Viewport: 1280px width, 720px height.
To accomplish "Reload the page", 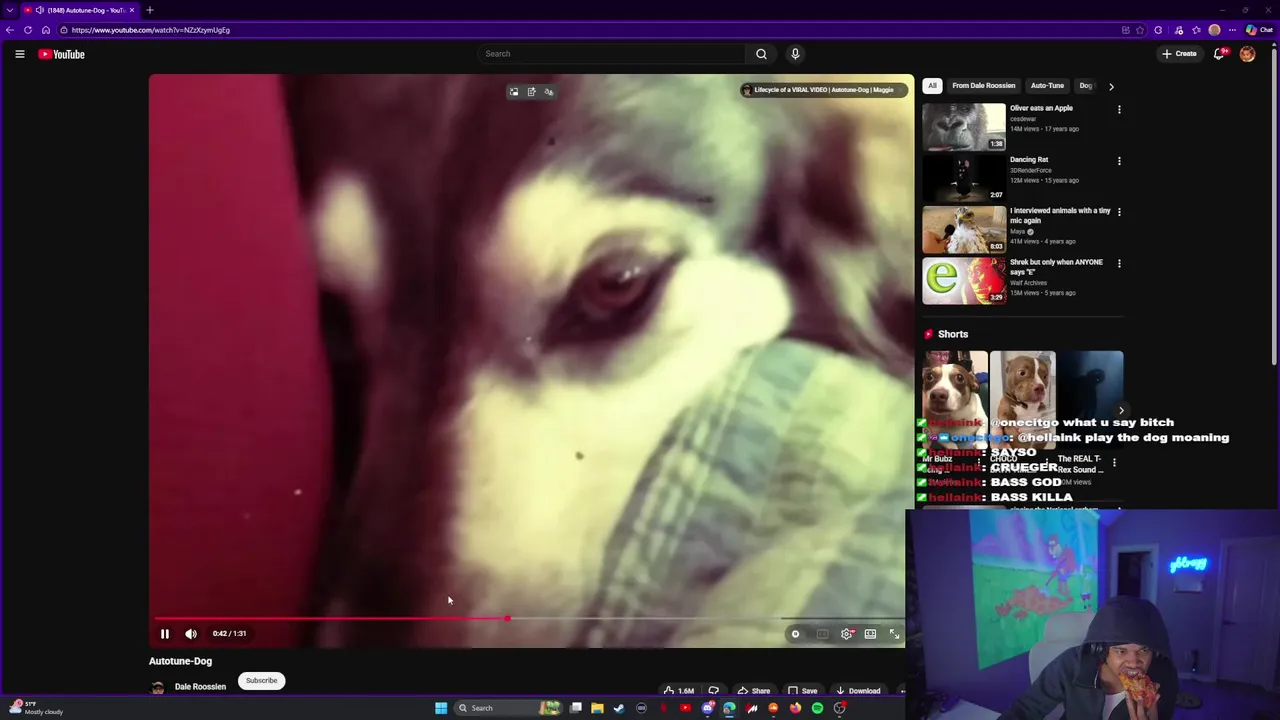I will coord(28,30).
